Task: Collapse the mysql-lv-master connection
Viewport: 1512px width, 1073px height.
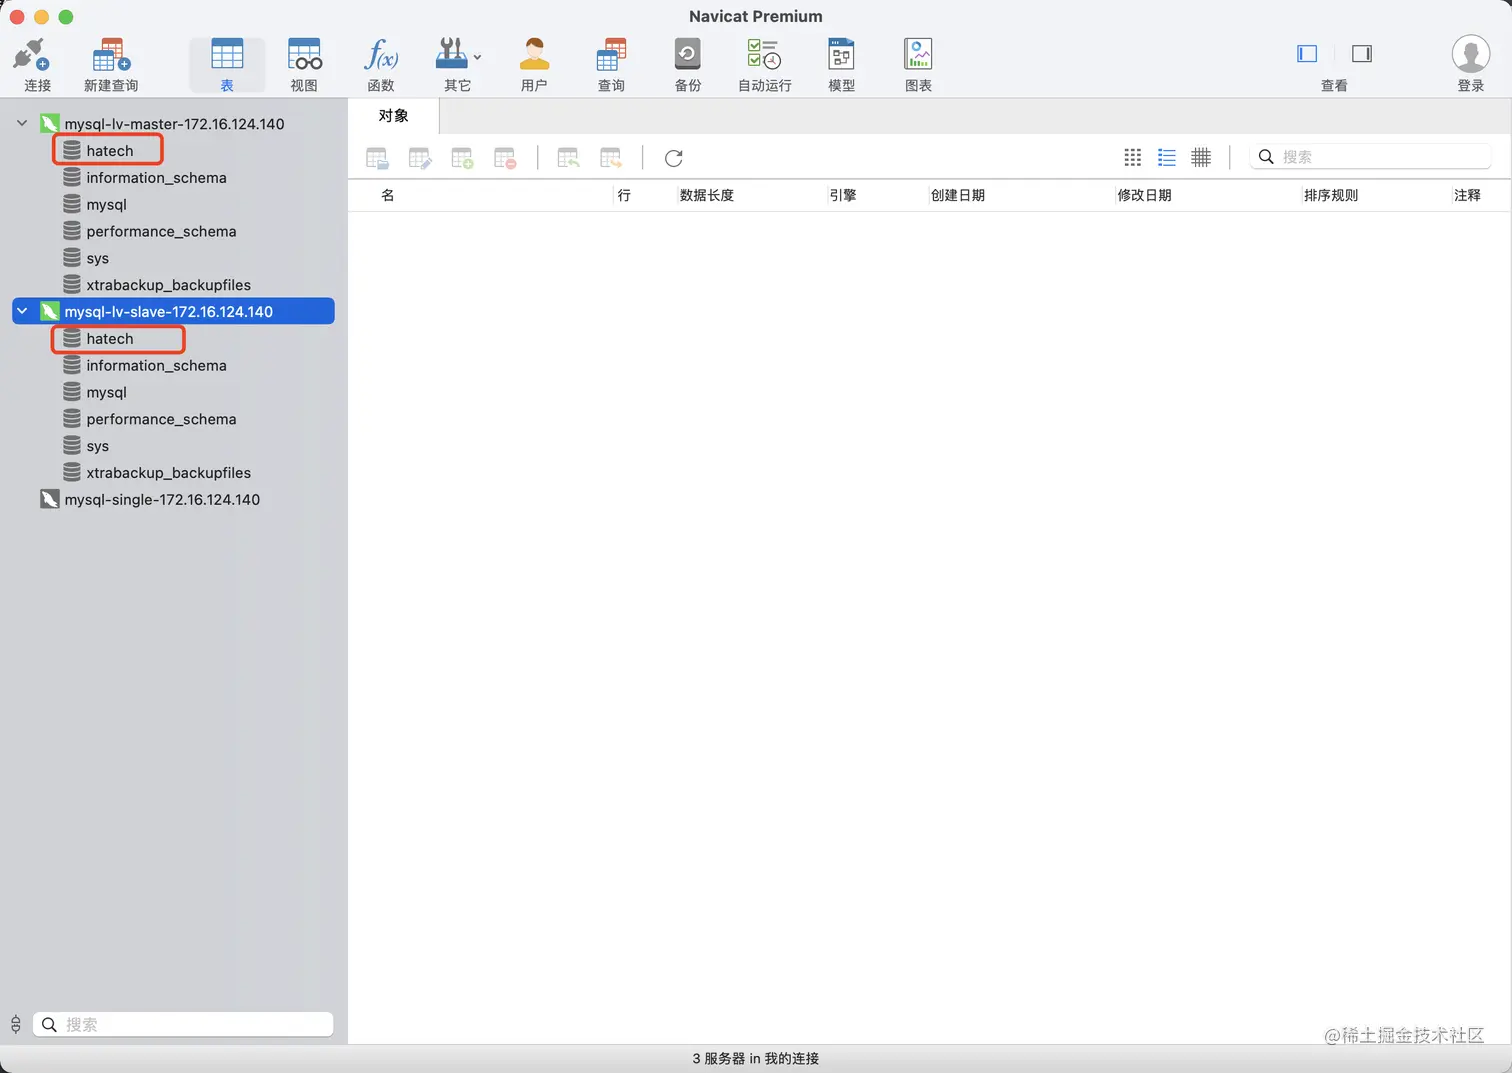Action: click(x=22, y=123)
